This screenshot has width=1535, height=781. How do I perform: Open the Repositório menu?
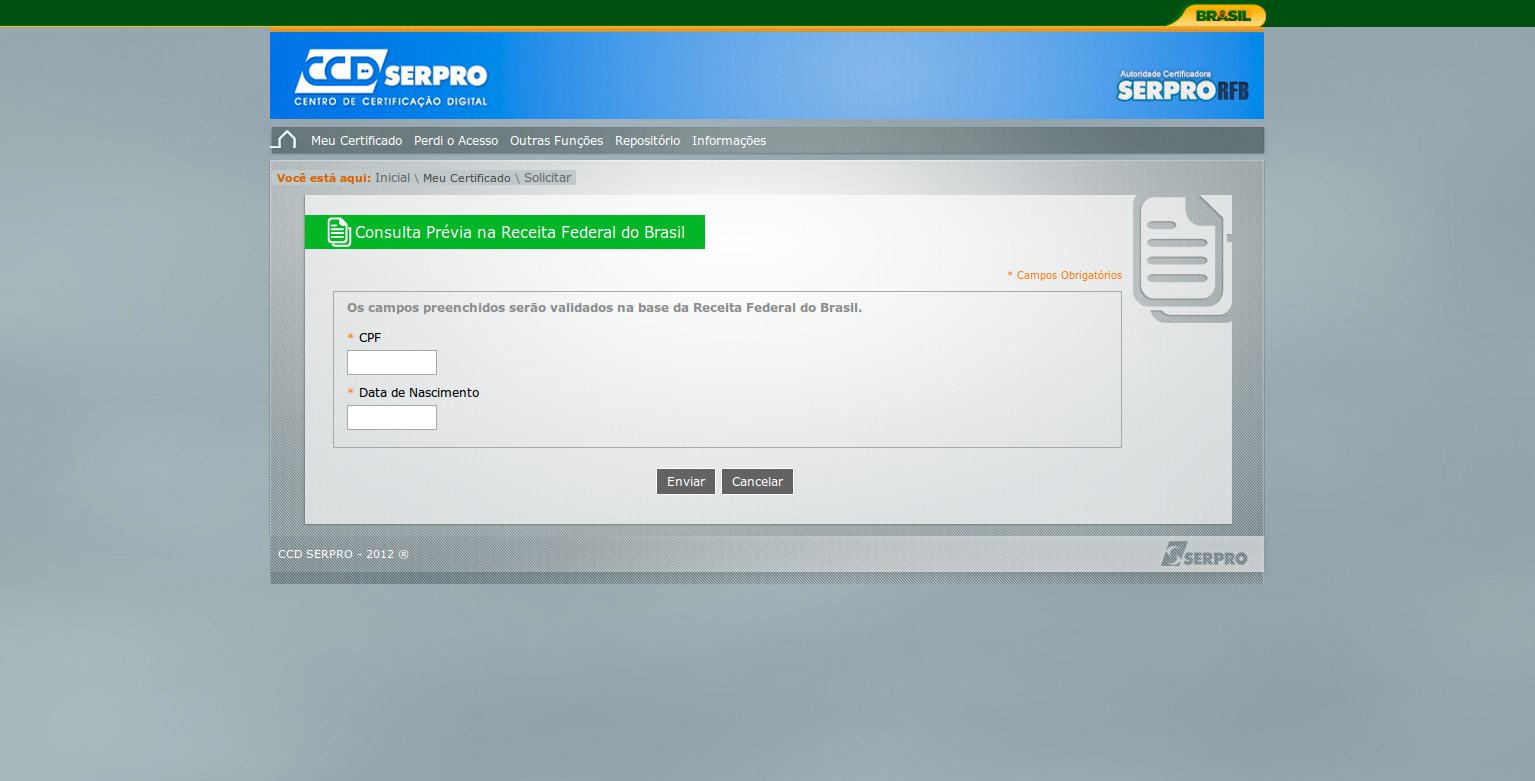[x=647, y=141]
